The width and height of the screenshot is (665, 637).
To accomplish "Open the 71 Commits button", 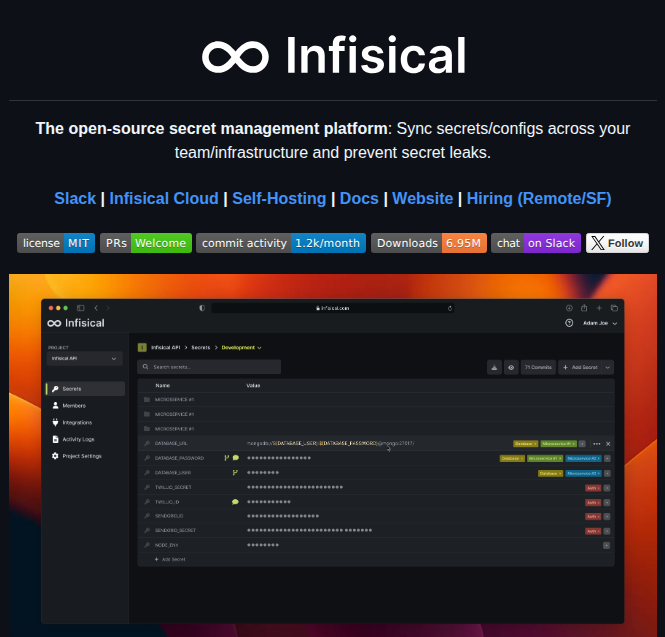I will click(x=538, y=367).
